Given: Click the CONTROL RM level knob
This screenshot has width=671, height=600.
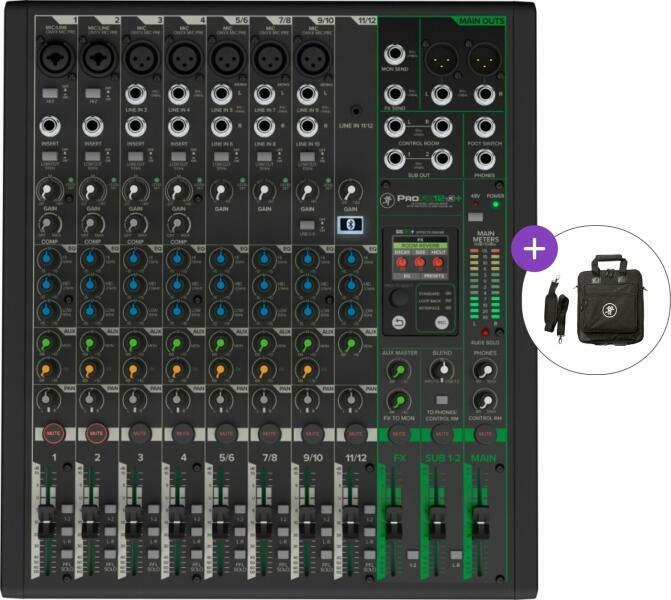Looking at the screenshot, I should click(485, 401).
